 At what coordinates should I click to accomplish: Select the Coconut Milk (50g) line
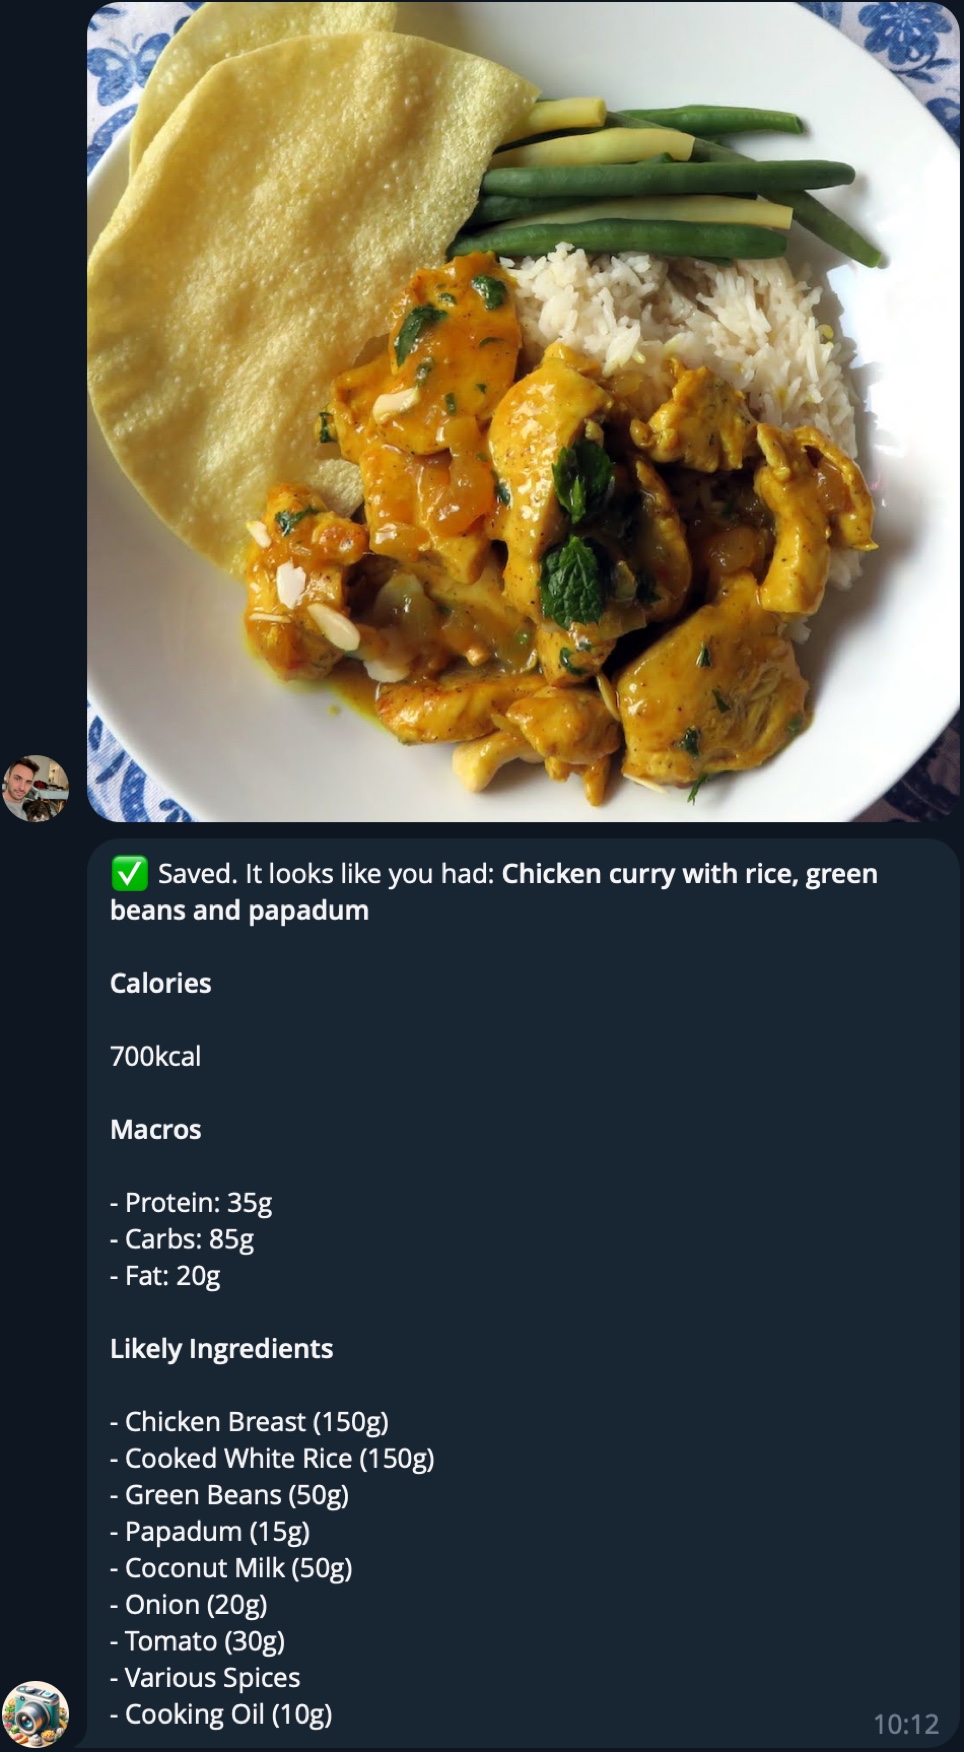click(x=231, y=1568)
